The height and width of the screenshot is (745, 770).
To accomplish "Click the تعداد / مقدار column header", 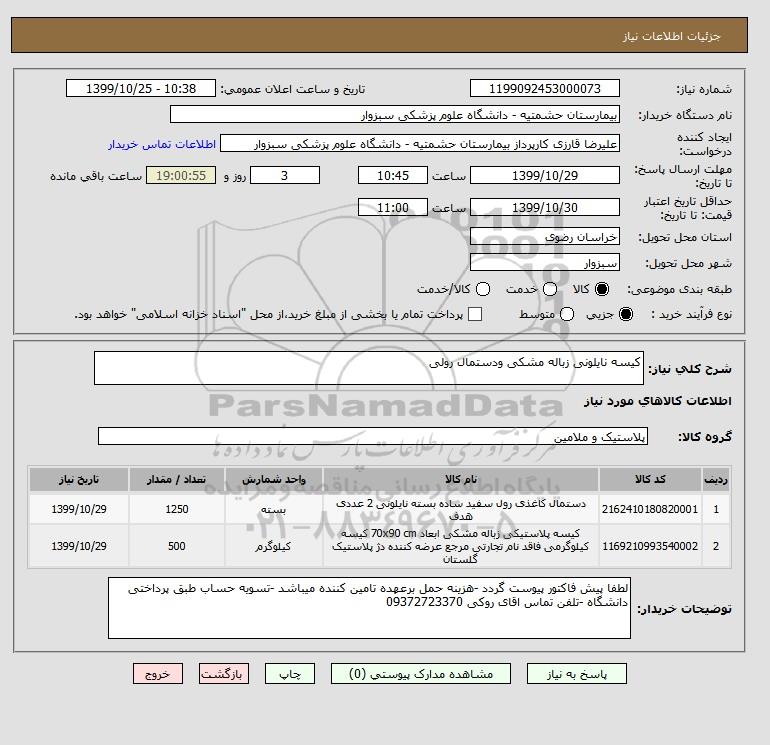I will (x=177, y=479).
